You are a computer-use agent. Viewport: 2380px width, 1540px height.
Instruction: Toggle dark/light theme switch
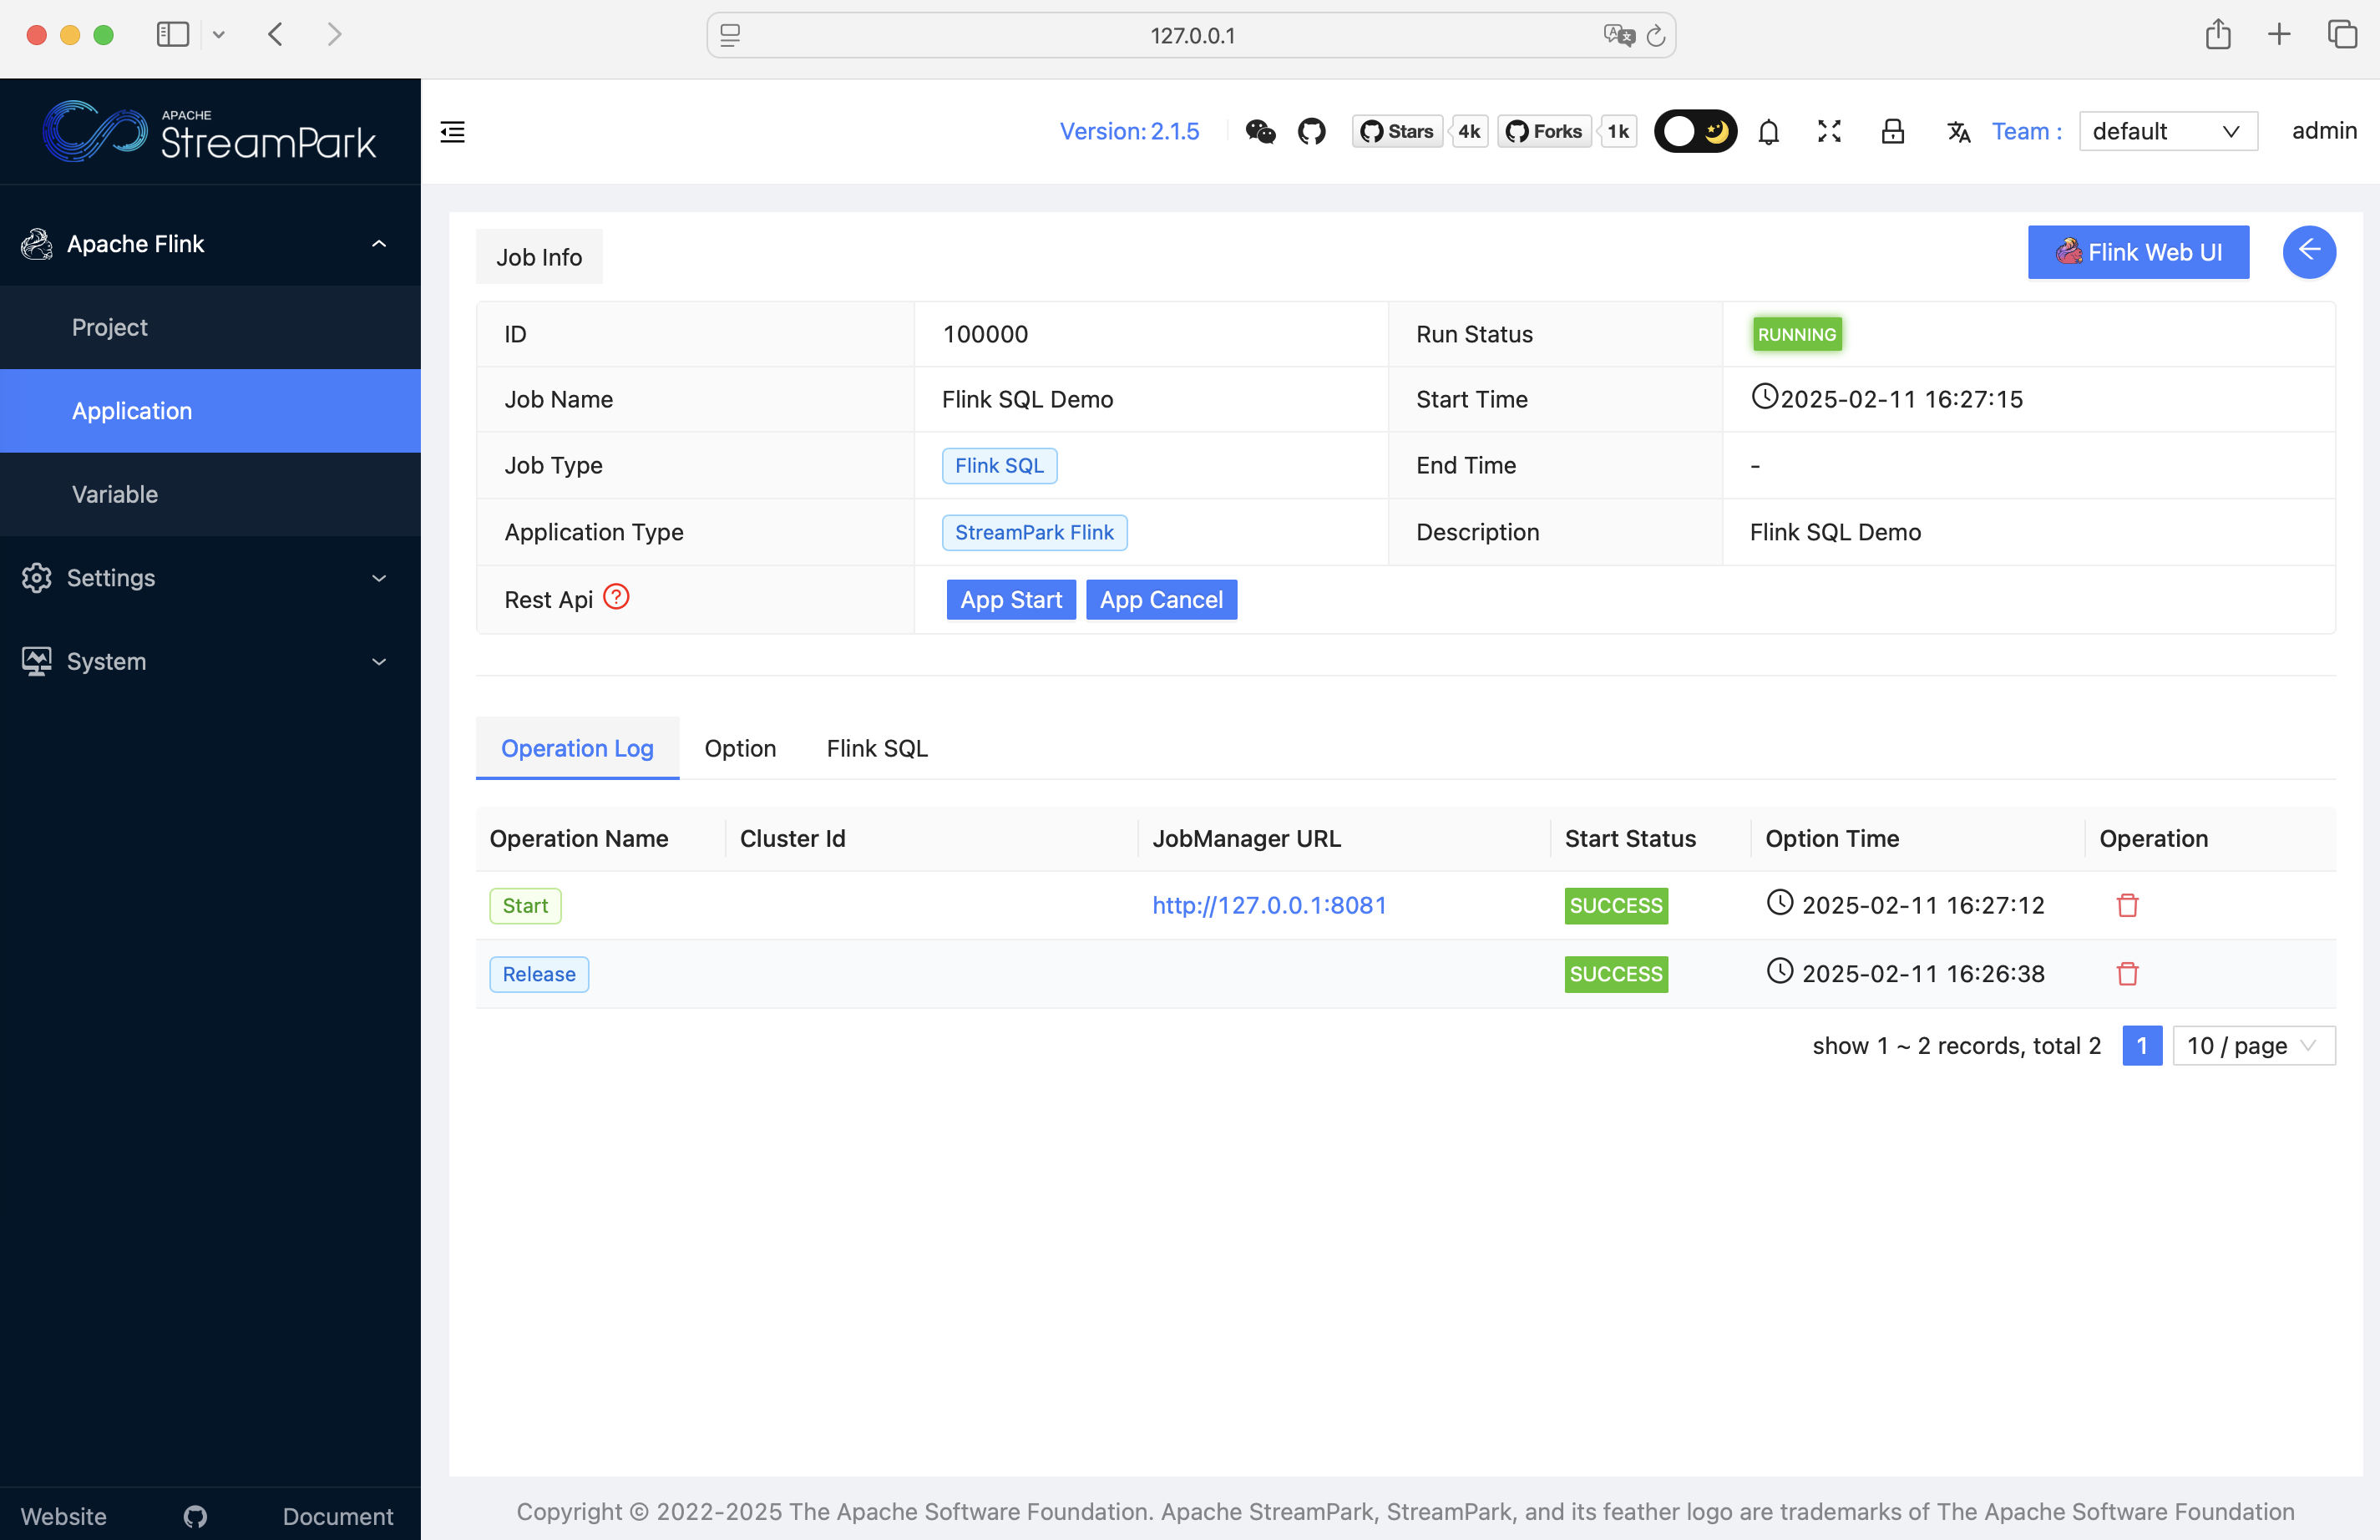1695,131
